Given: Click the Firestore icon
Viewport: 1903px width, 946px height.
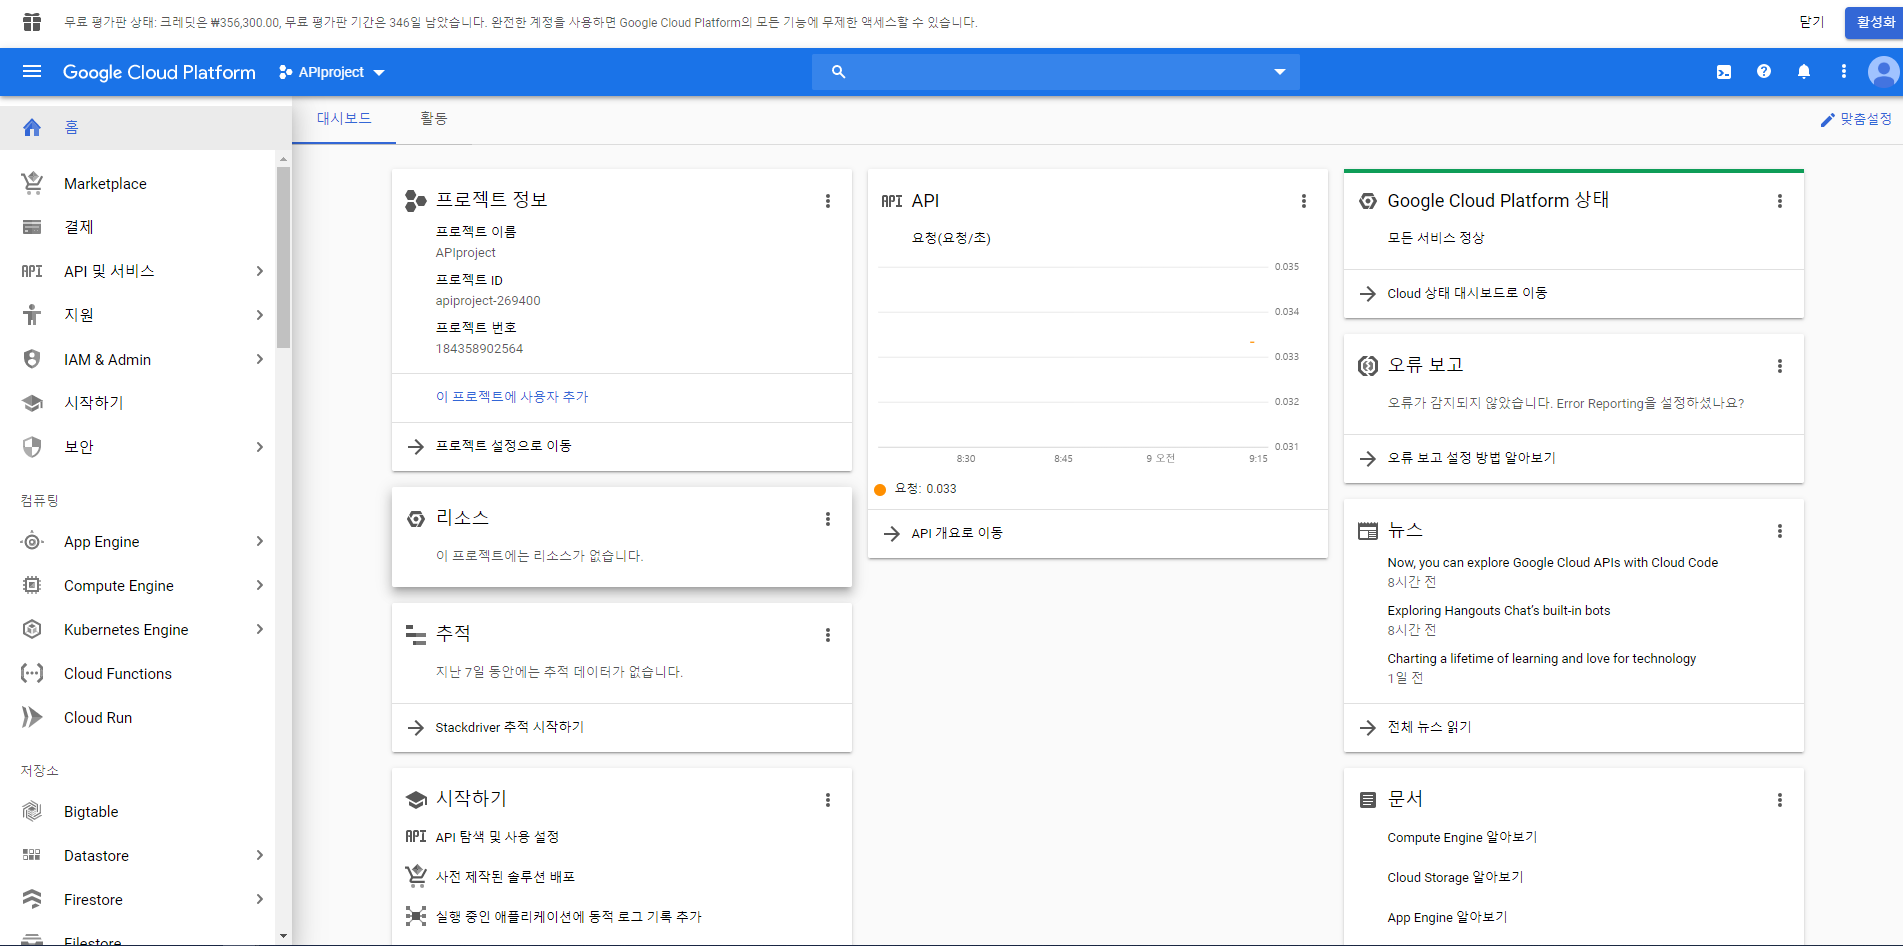Looking at the screenshot, I should tap(32, 899).
